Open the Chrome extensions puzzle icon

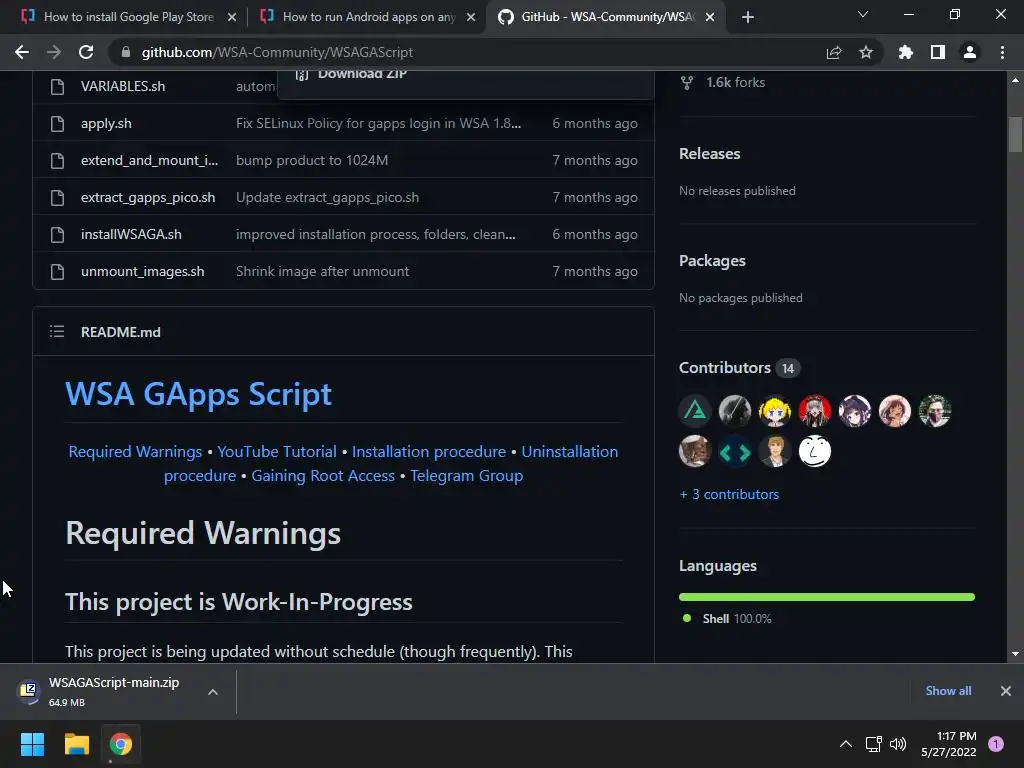click(905, 52)
